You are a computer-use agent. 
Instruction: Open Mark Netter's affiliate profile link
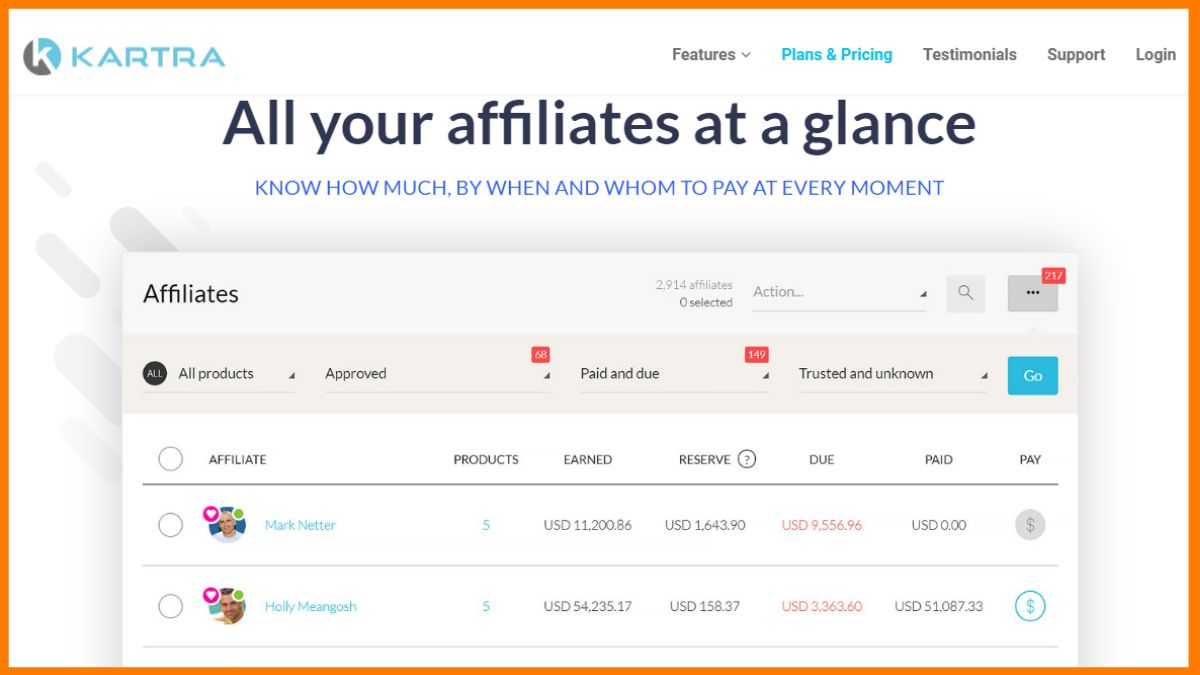coord(300,525)
